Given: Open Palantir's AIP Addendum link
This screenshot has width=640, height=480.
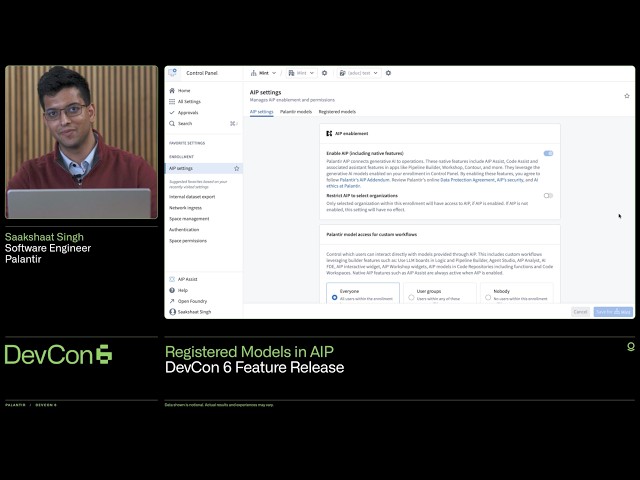Looking at the screenshot, I should click(x=364, y=180).
